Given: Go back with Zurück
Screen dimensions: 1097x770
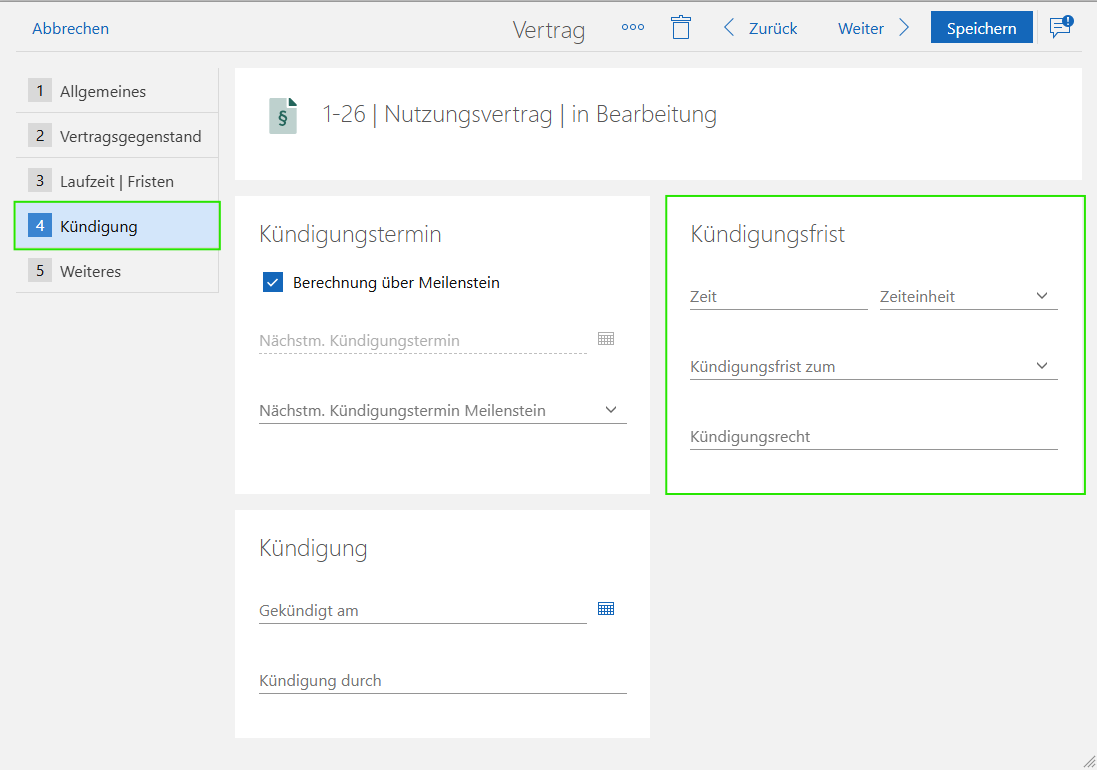Looking at the screenshot, I should pos(773,29).
